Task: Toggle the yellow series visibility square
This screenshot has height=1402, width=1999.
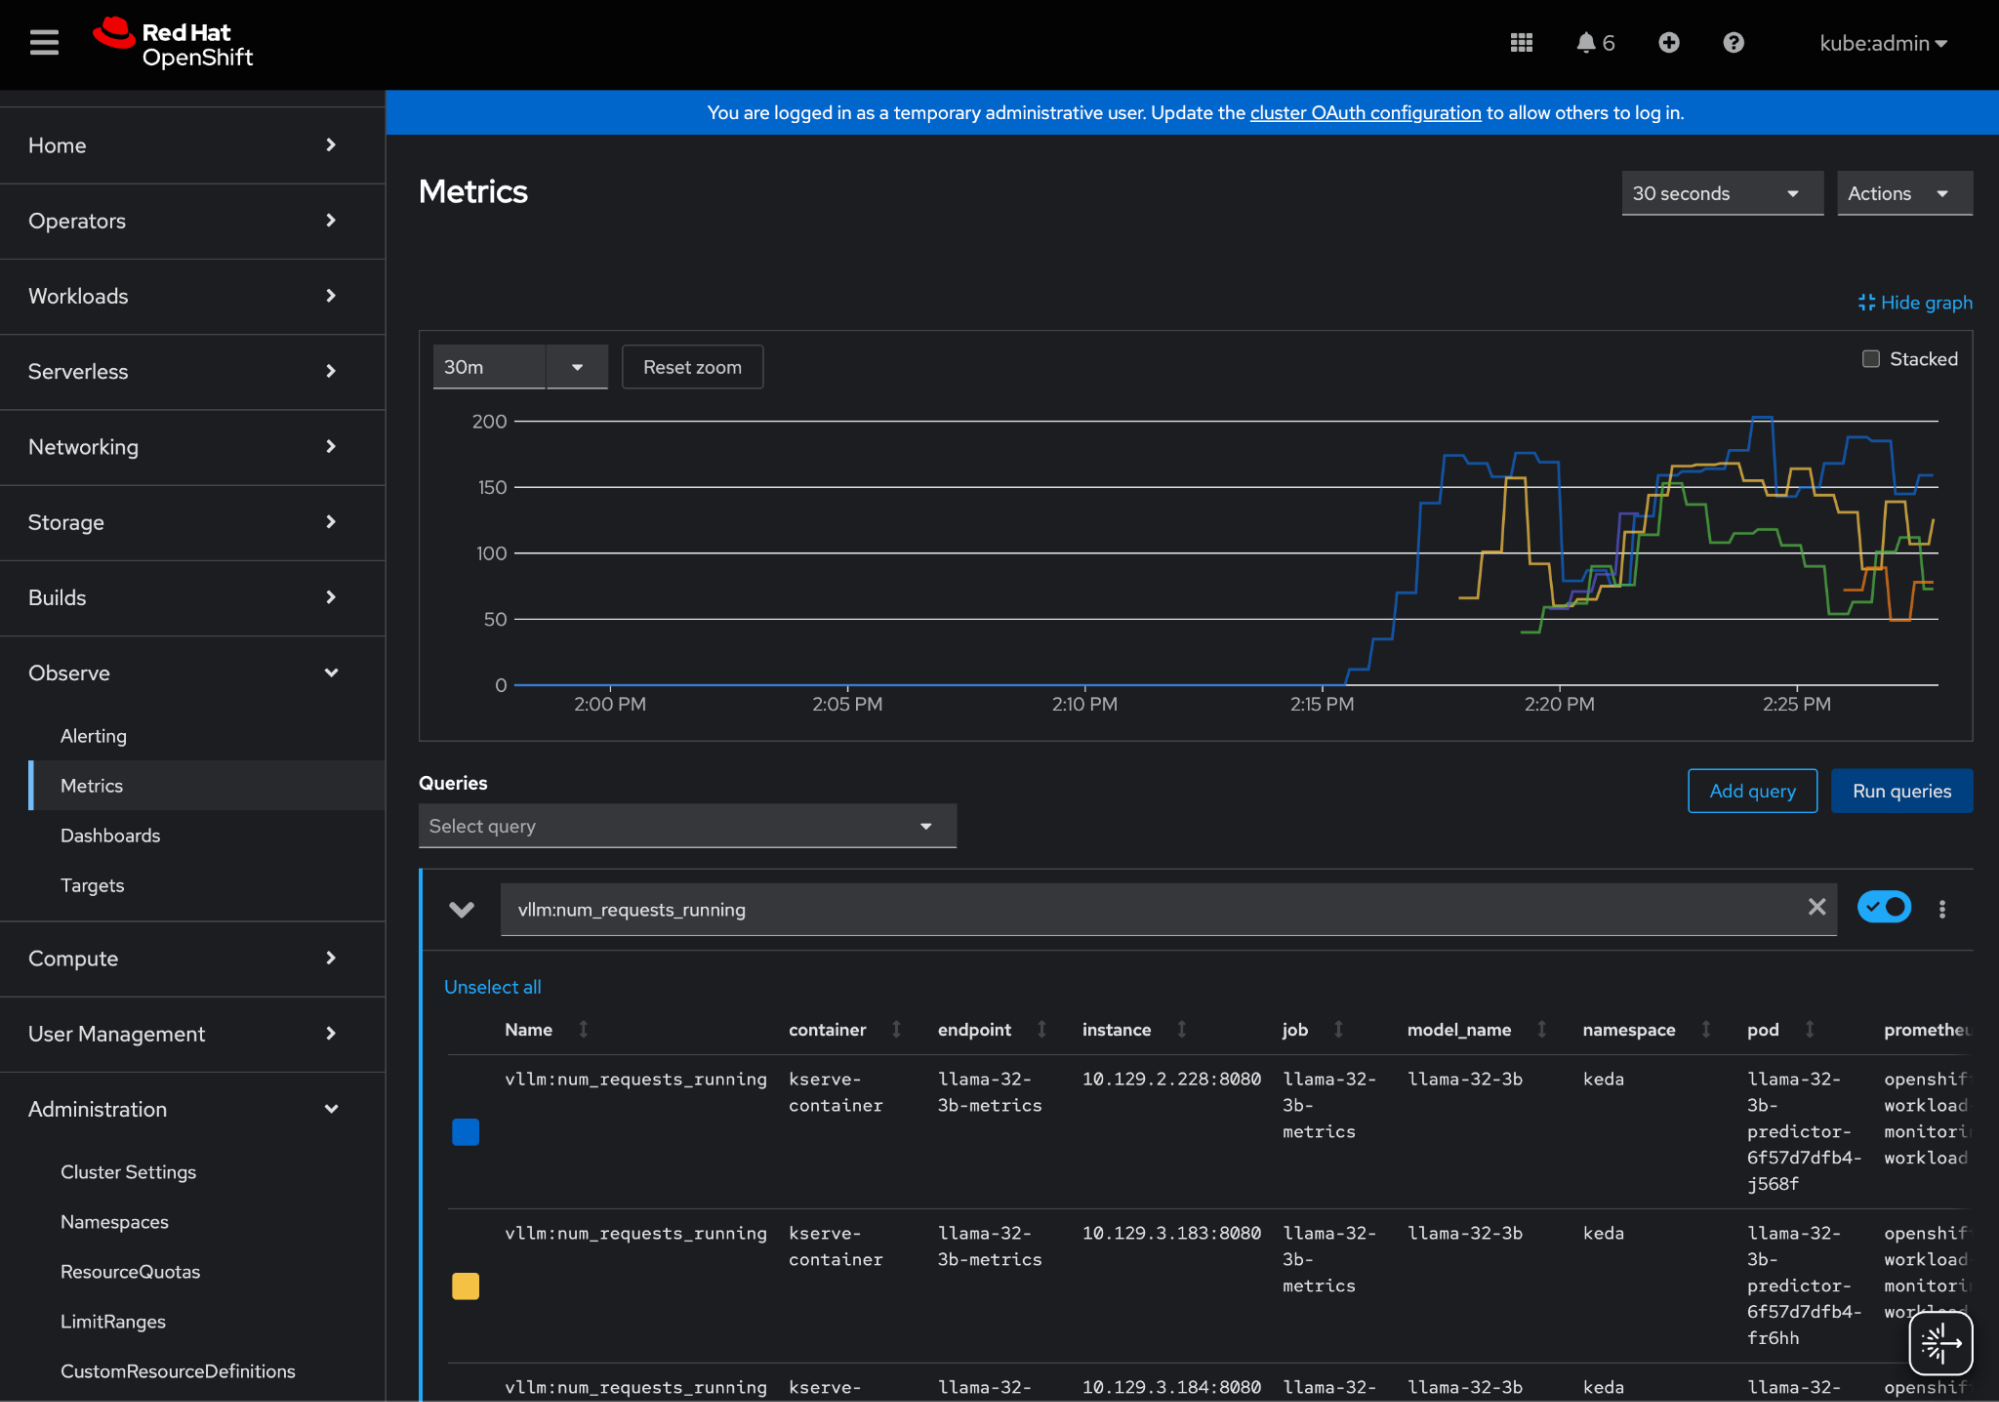Action: 465,1286
